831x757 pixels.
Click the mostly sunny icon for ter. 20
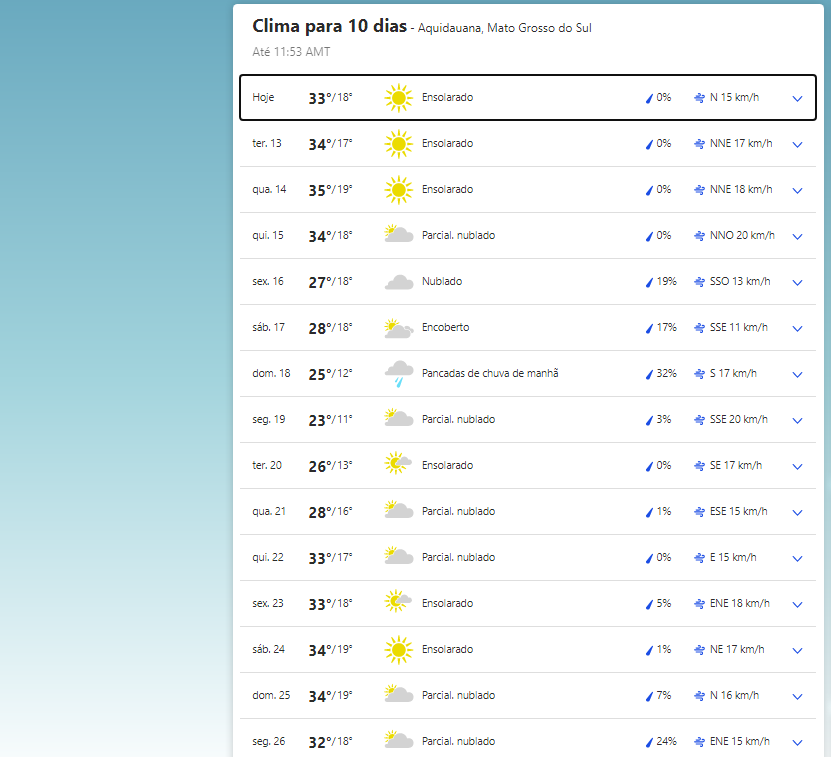click(x=398, y=466)
